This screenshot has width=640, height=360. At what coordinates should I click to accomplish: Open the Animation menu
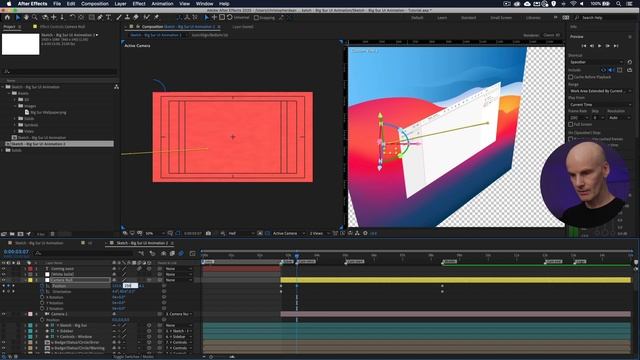[162, 4]
